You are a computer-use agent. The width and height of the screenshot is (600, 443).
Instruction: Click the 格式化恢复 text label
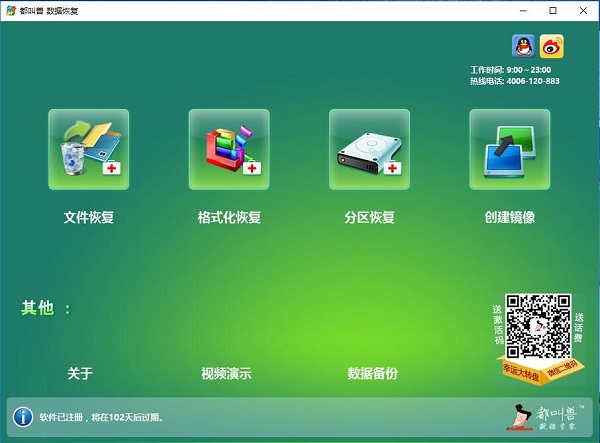tap(229, 217)
